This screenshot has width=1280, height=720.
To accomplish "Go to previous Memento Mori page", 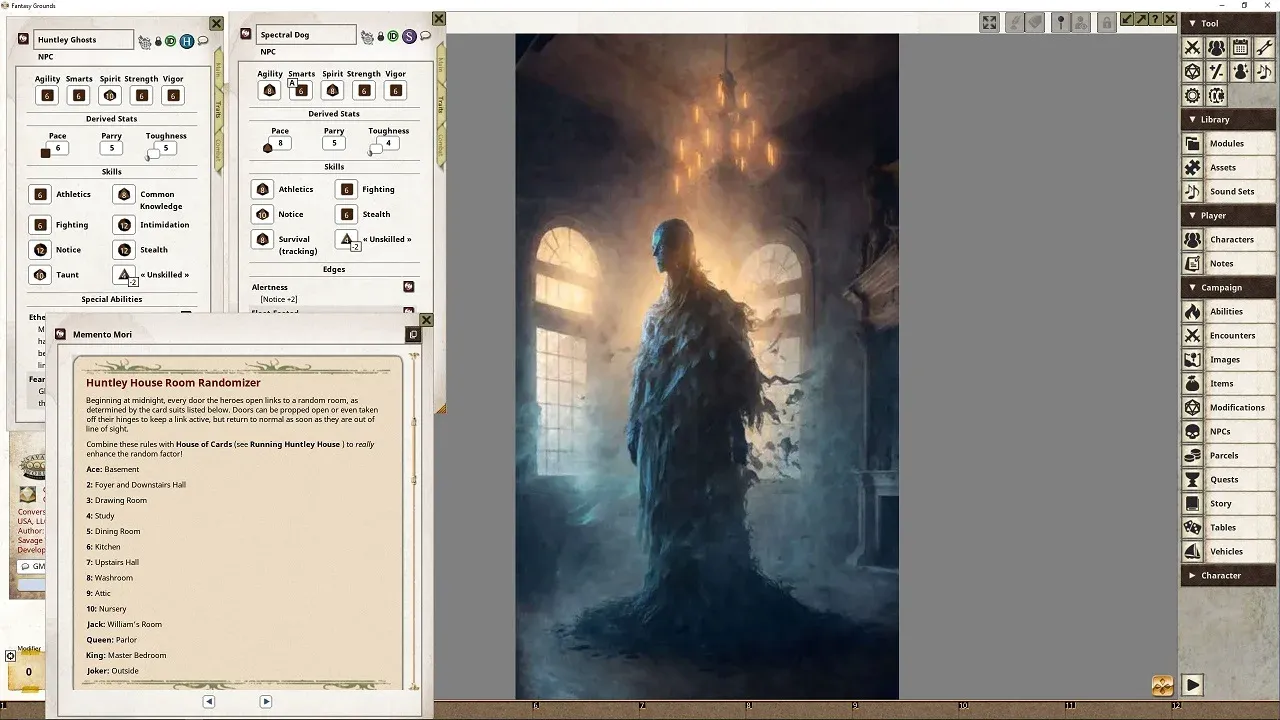I will pyautogui.click(x=209, y=701).
